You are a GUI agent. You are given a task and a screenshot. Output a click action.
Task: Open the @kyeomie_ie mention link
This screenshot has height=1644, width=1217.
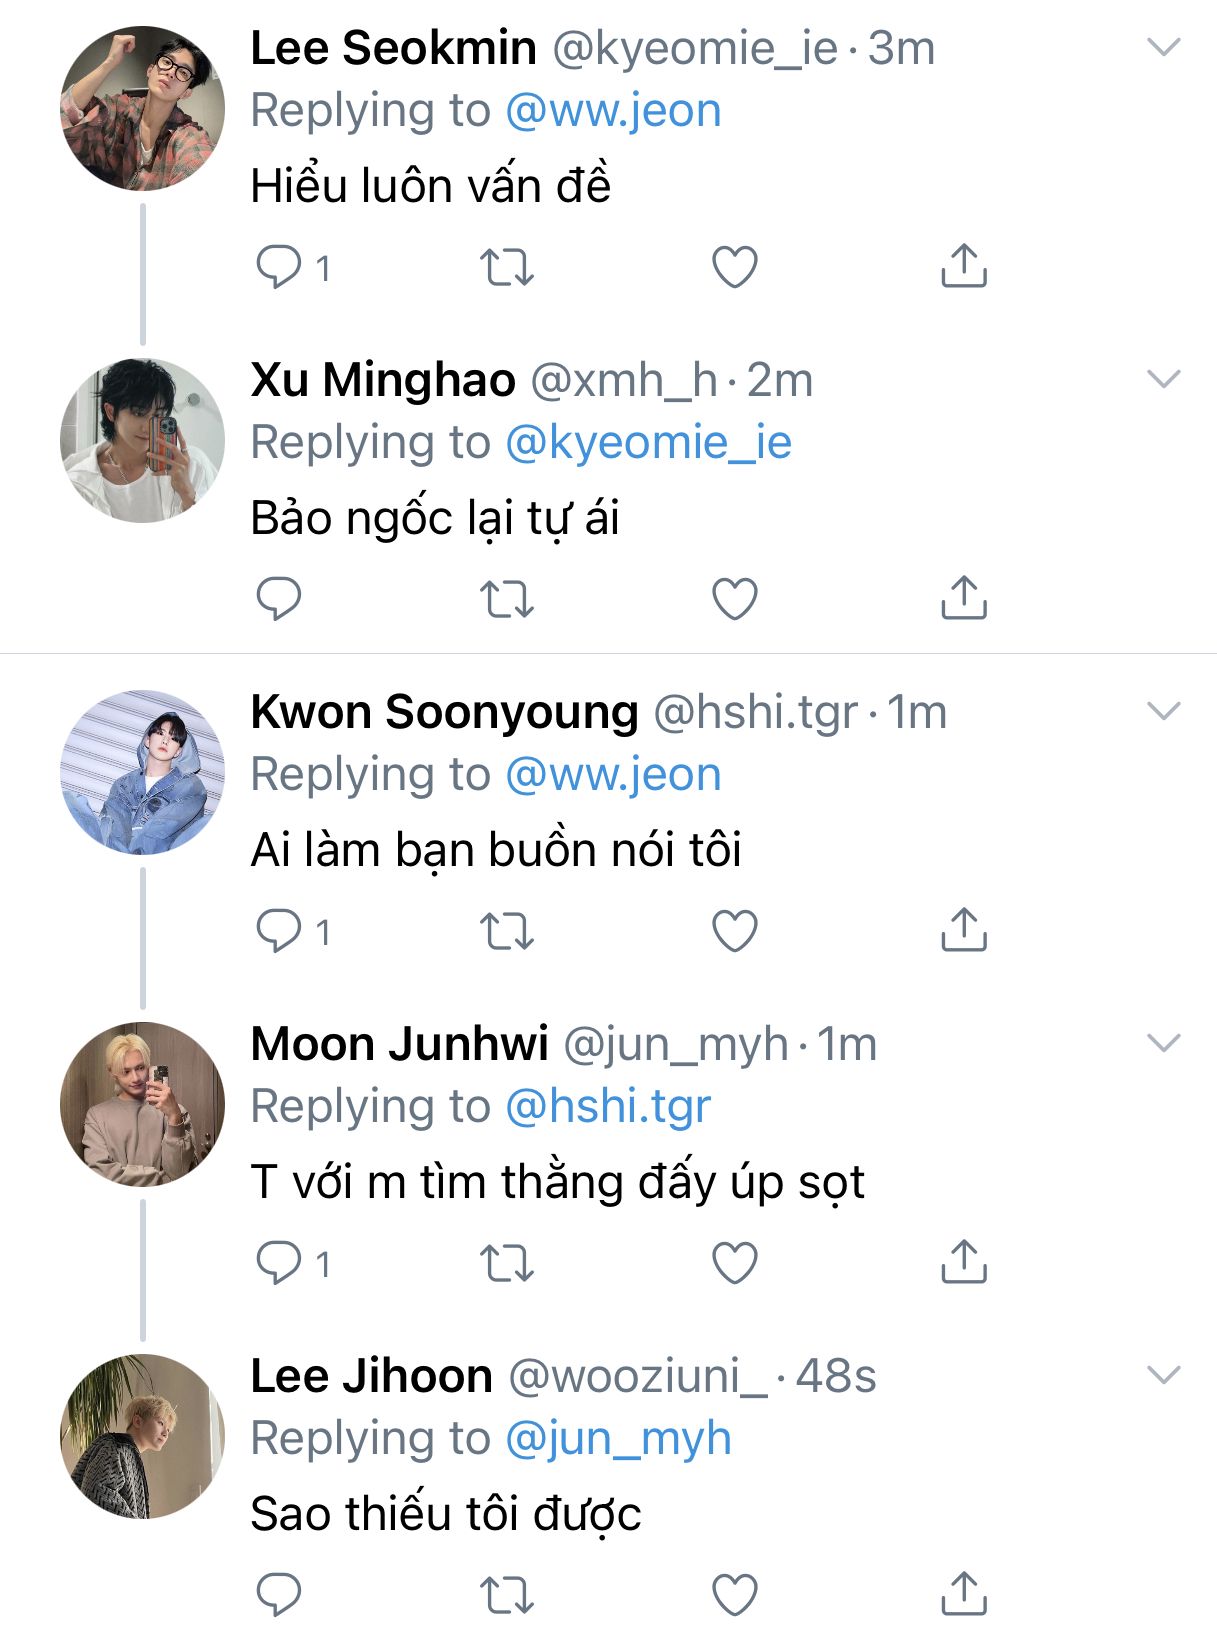(x=648, y=443)
